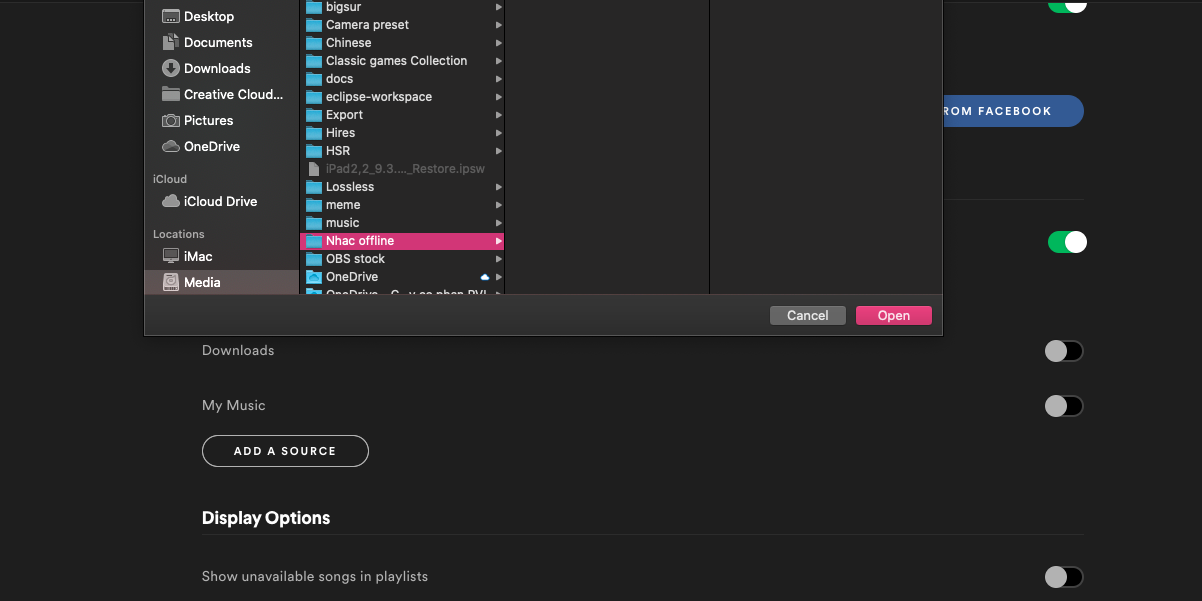Viewport: 1202px width, 601px height.
Task: Expand Nhac offline folder arrow
Action: point(498,241)
